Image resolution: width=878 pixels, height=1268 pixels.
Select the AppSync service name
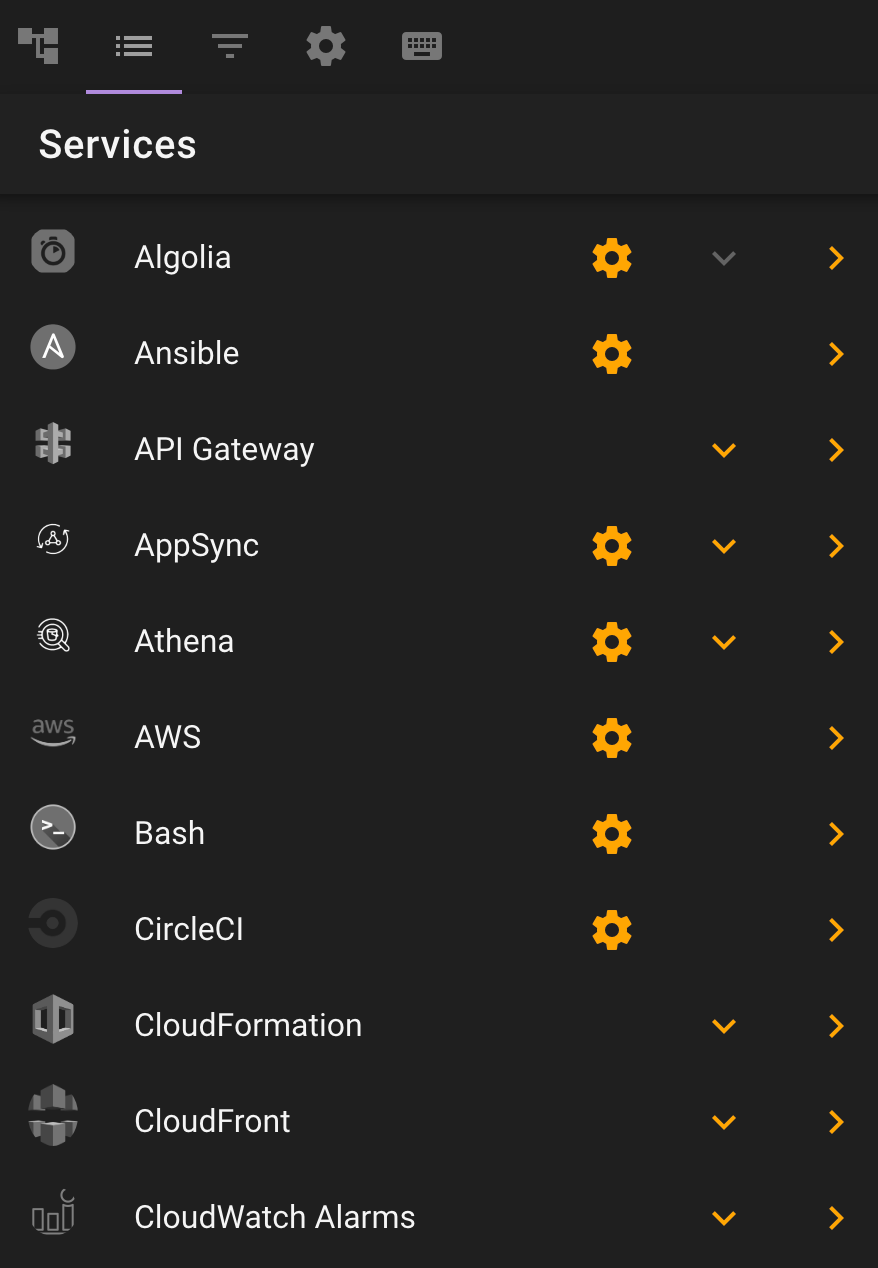(x=197, y=546)
